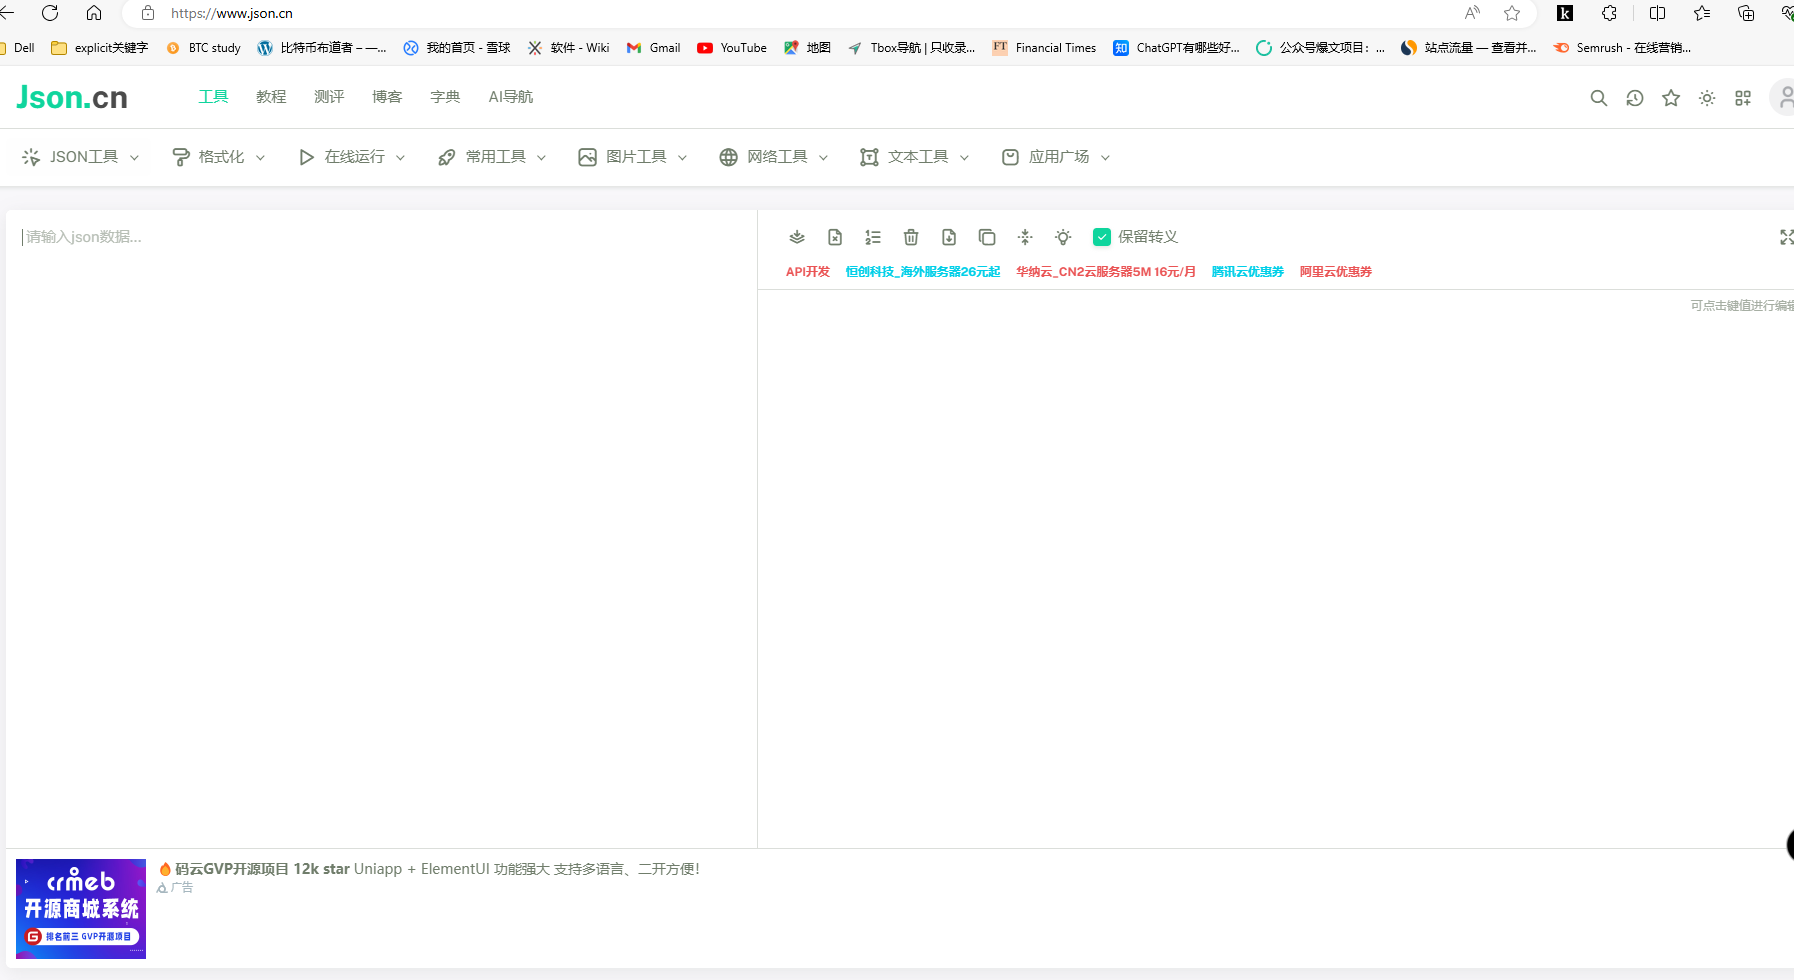Click the browser address bar URL
Screen dimensions: 1794x980
pyautogui.click(x=232, y=13)
